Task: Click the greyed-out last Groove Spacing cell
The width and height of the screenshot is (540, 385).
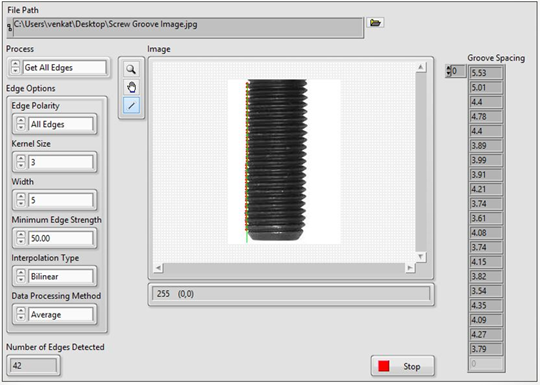Action: (486, 364)
